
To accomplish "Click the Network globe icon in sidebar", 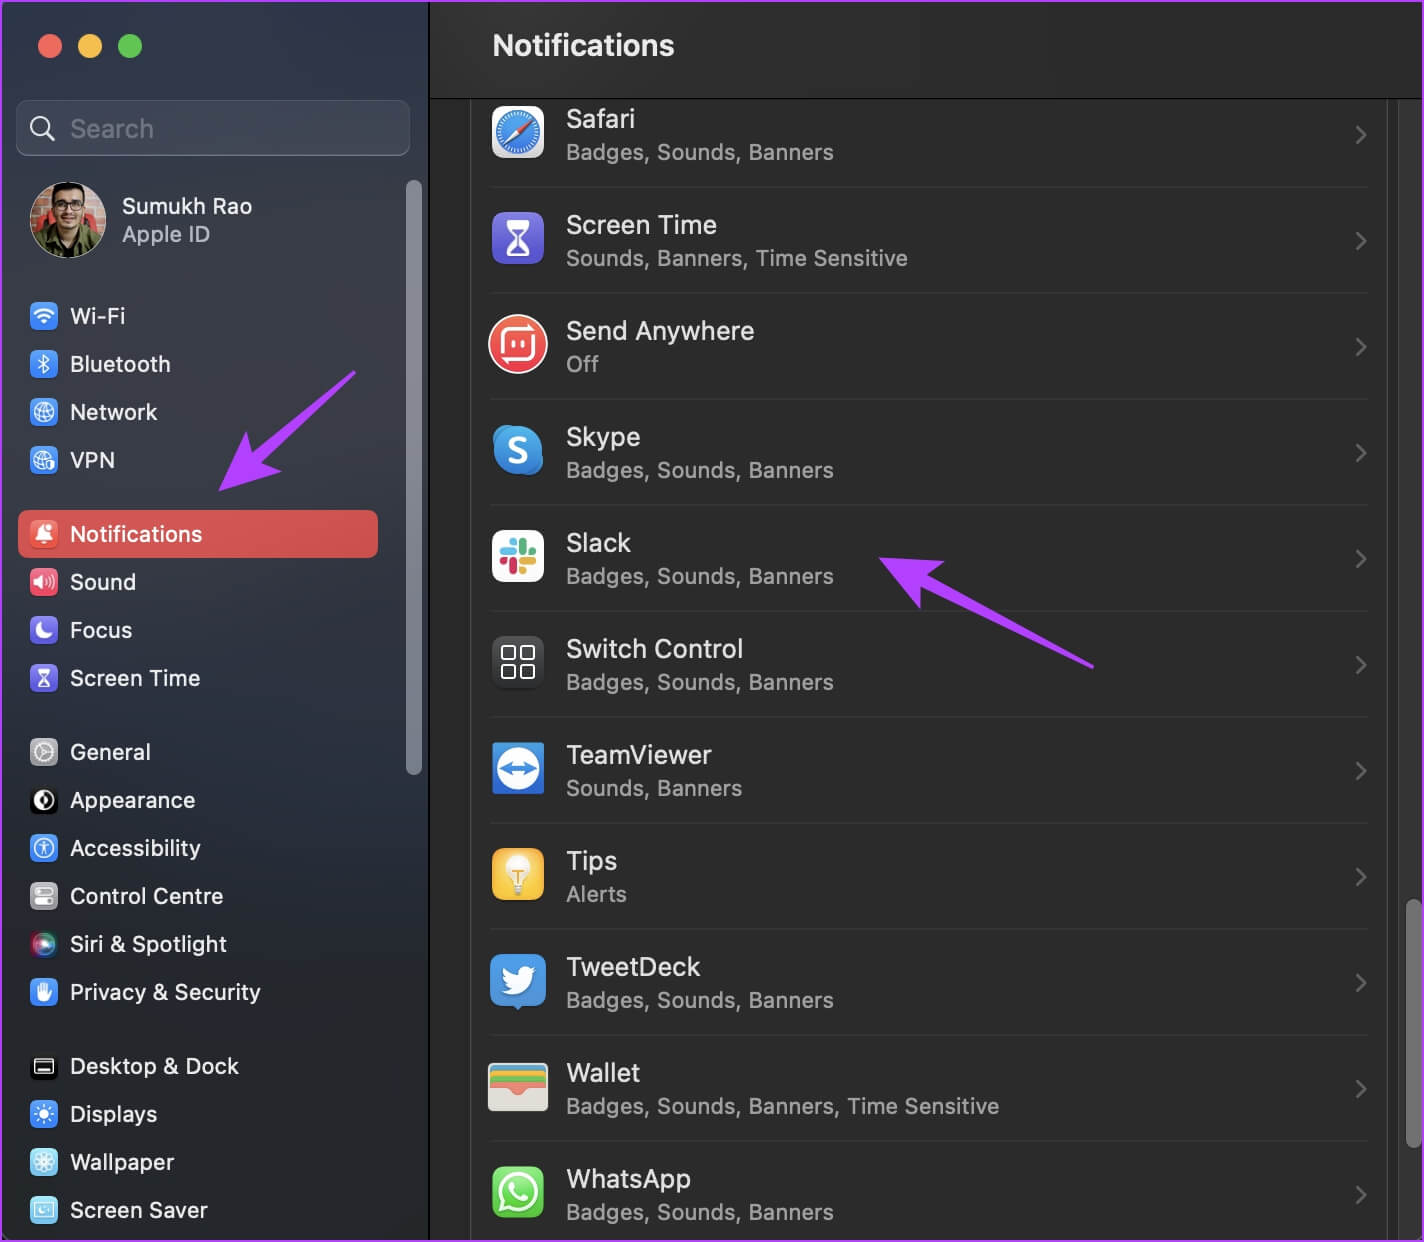I will tap(44, 412).
